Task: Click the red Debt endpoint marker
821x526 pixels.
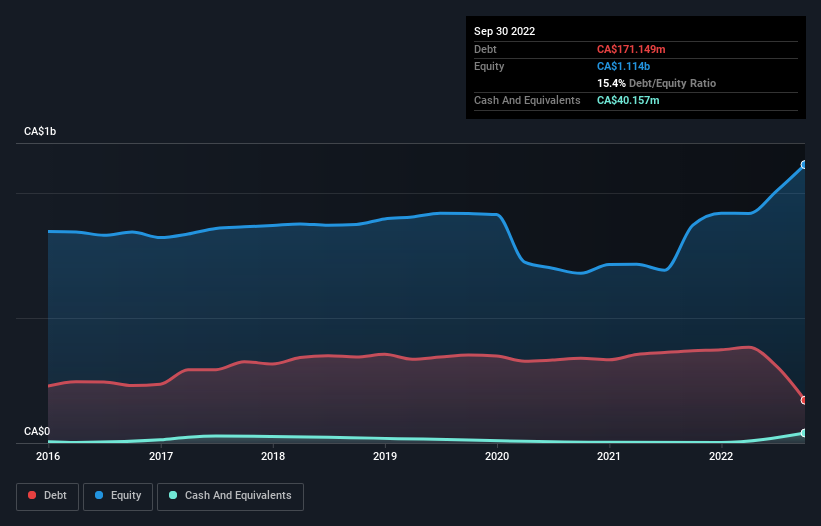Action: pos(804,400)
